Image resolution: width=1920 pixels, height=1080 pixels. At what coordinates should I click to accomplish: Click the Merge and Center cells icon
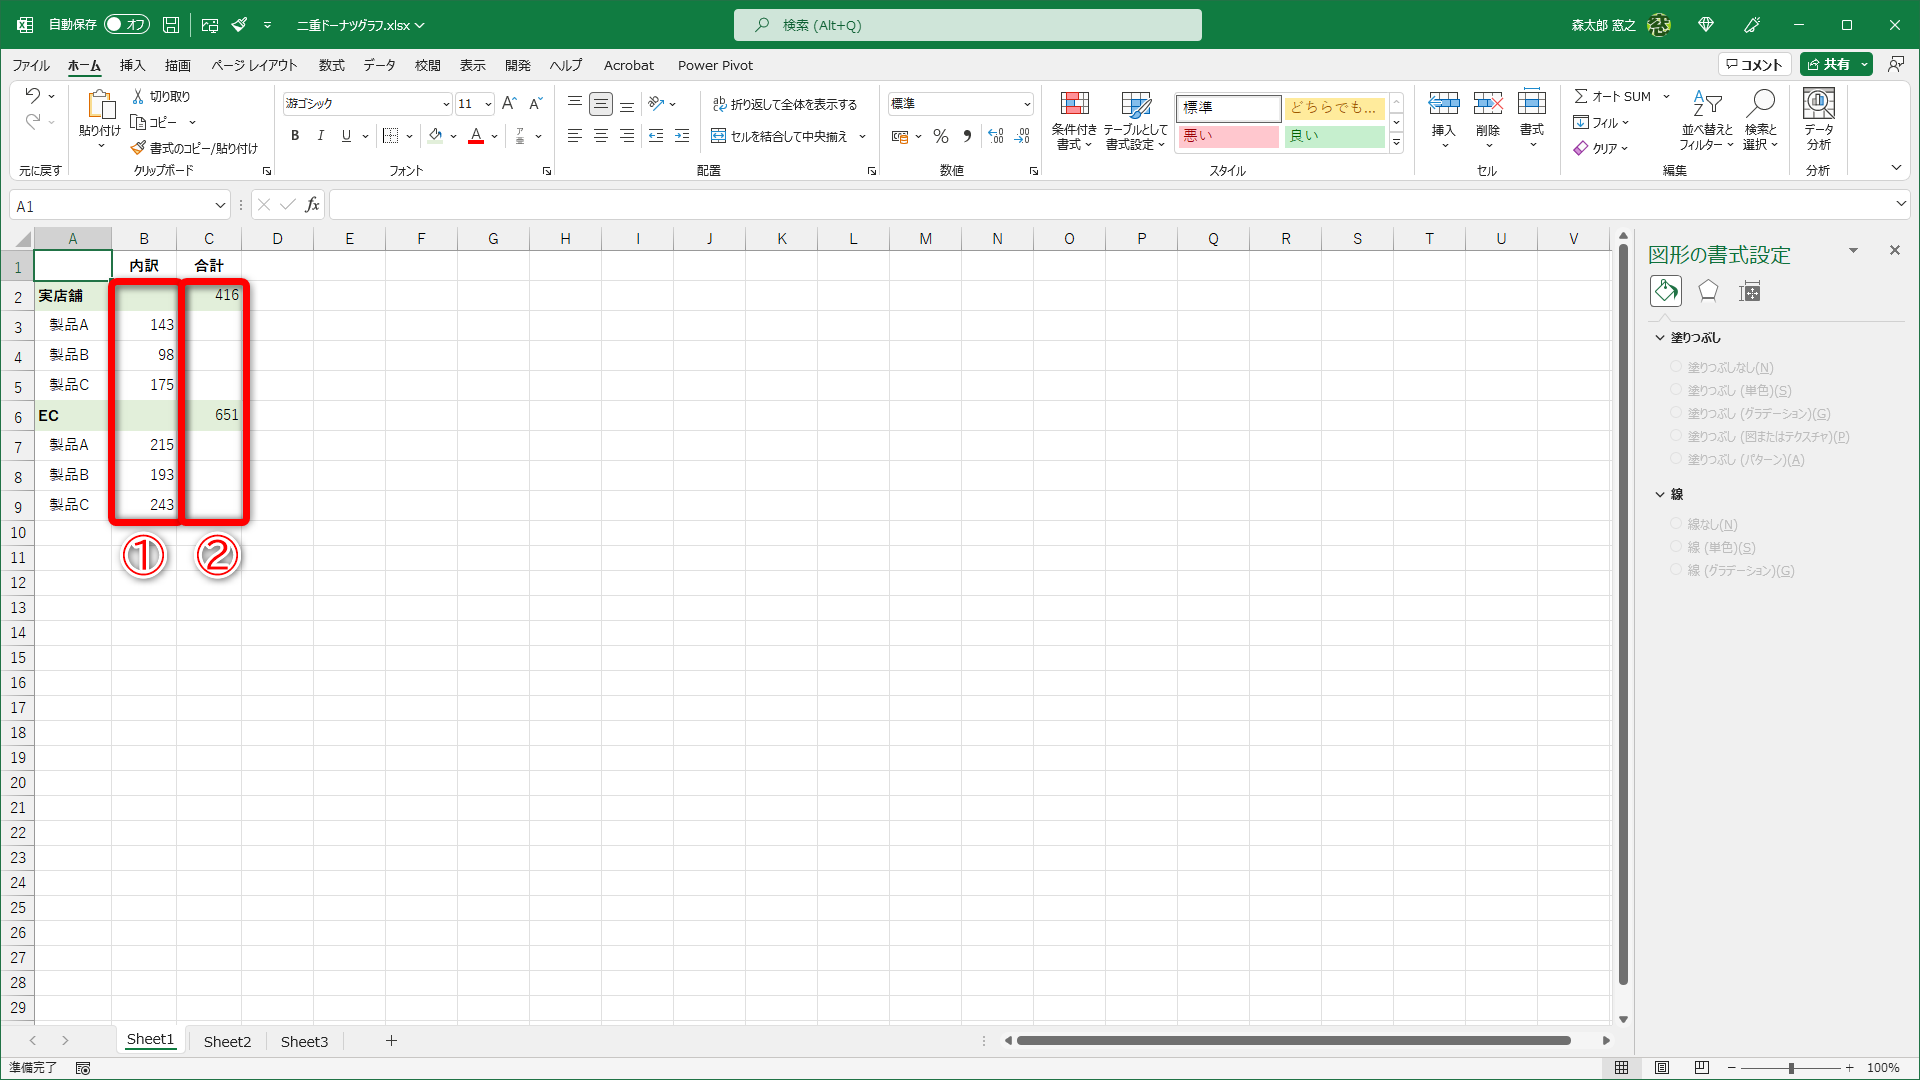click(x=718, y=136)
